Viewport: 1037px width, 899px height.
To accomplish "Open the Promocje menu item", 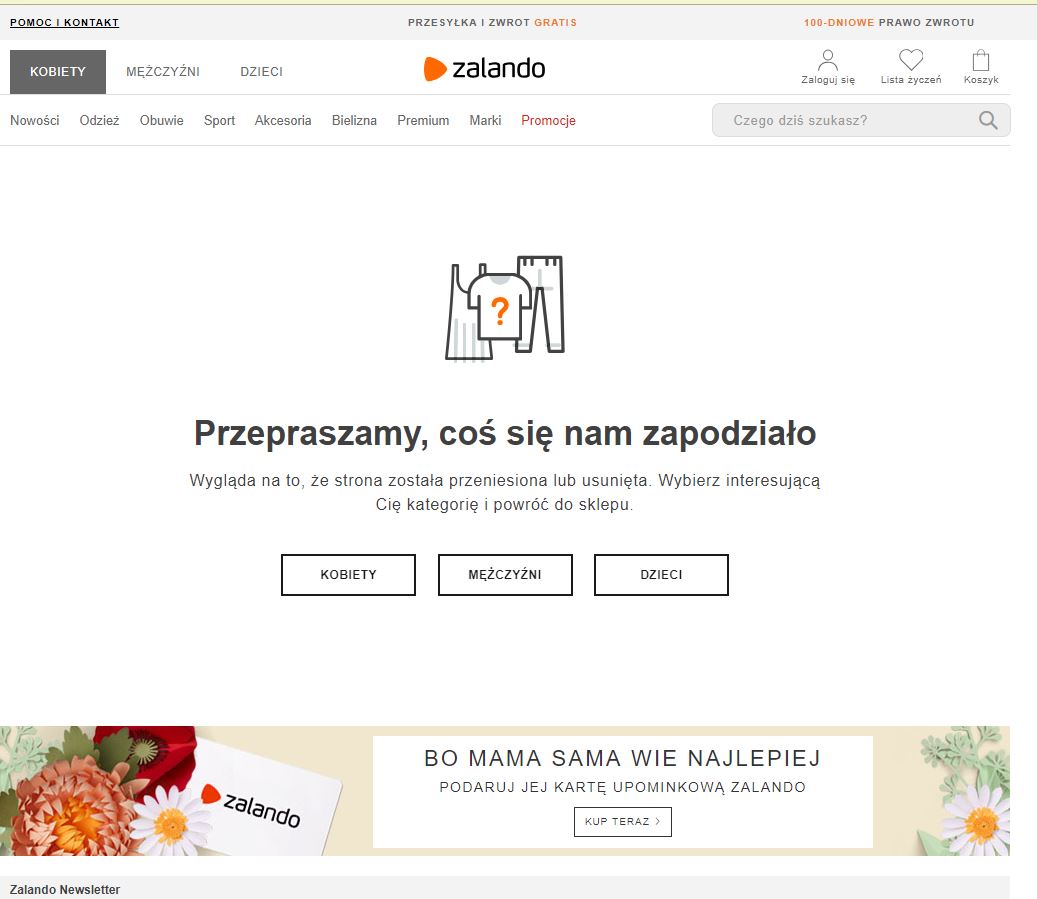I will click(x=548, y=121).
